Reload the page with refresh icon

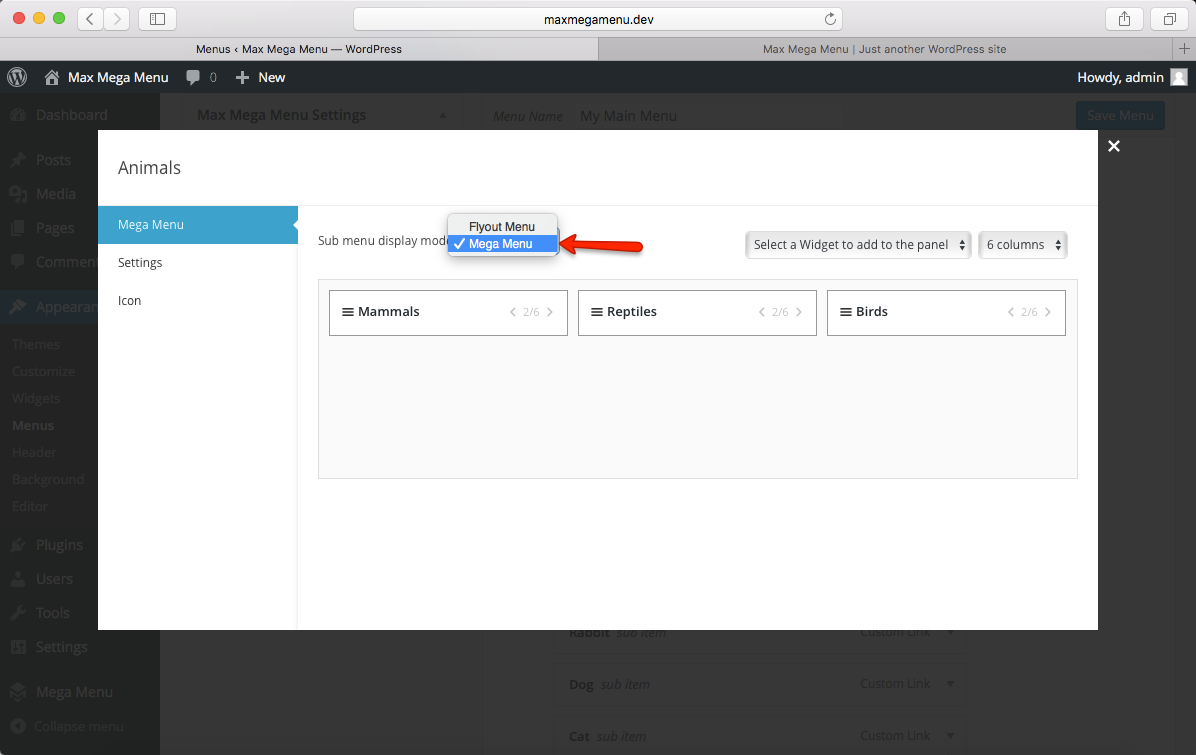[830, 19]
